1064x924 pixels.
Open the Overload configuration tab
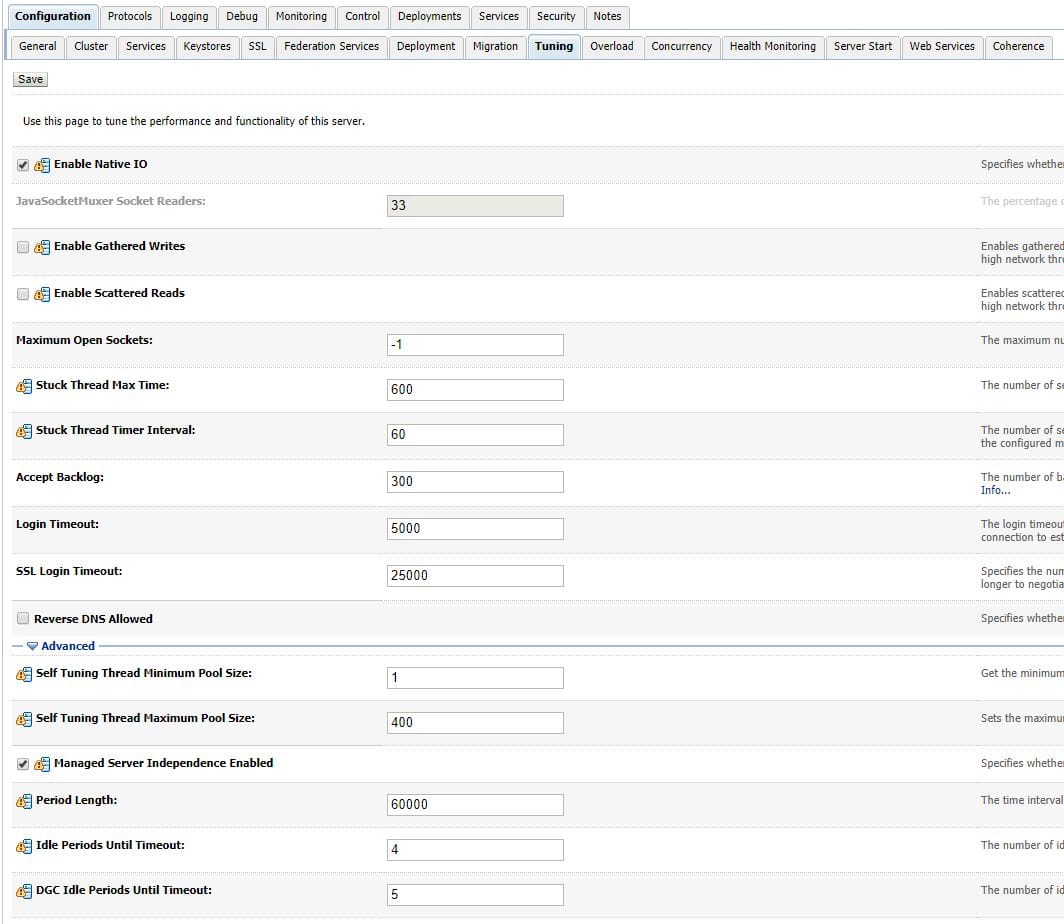pyautogui.click(x=612, y=46)
